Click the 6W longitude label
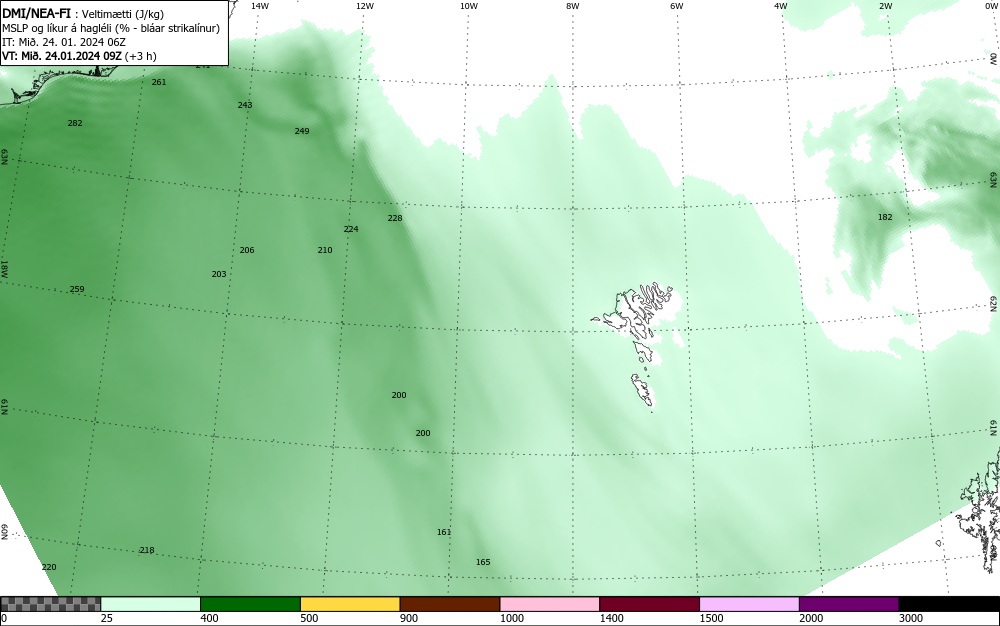The image size is (1000, 626). point(677,6)
